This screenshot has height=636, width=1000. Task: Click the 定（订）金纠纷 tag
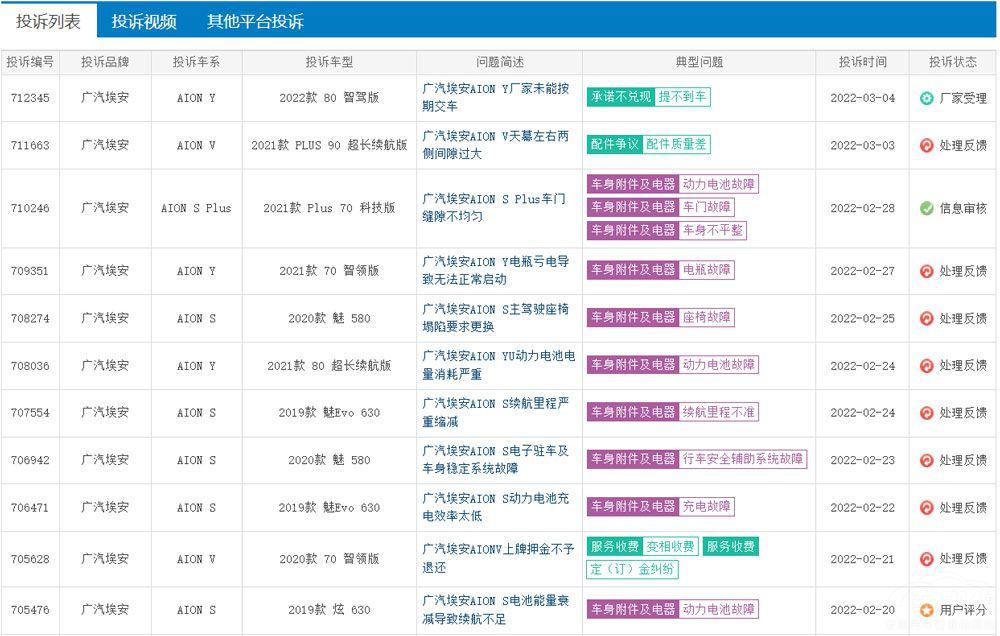[632, 570]
